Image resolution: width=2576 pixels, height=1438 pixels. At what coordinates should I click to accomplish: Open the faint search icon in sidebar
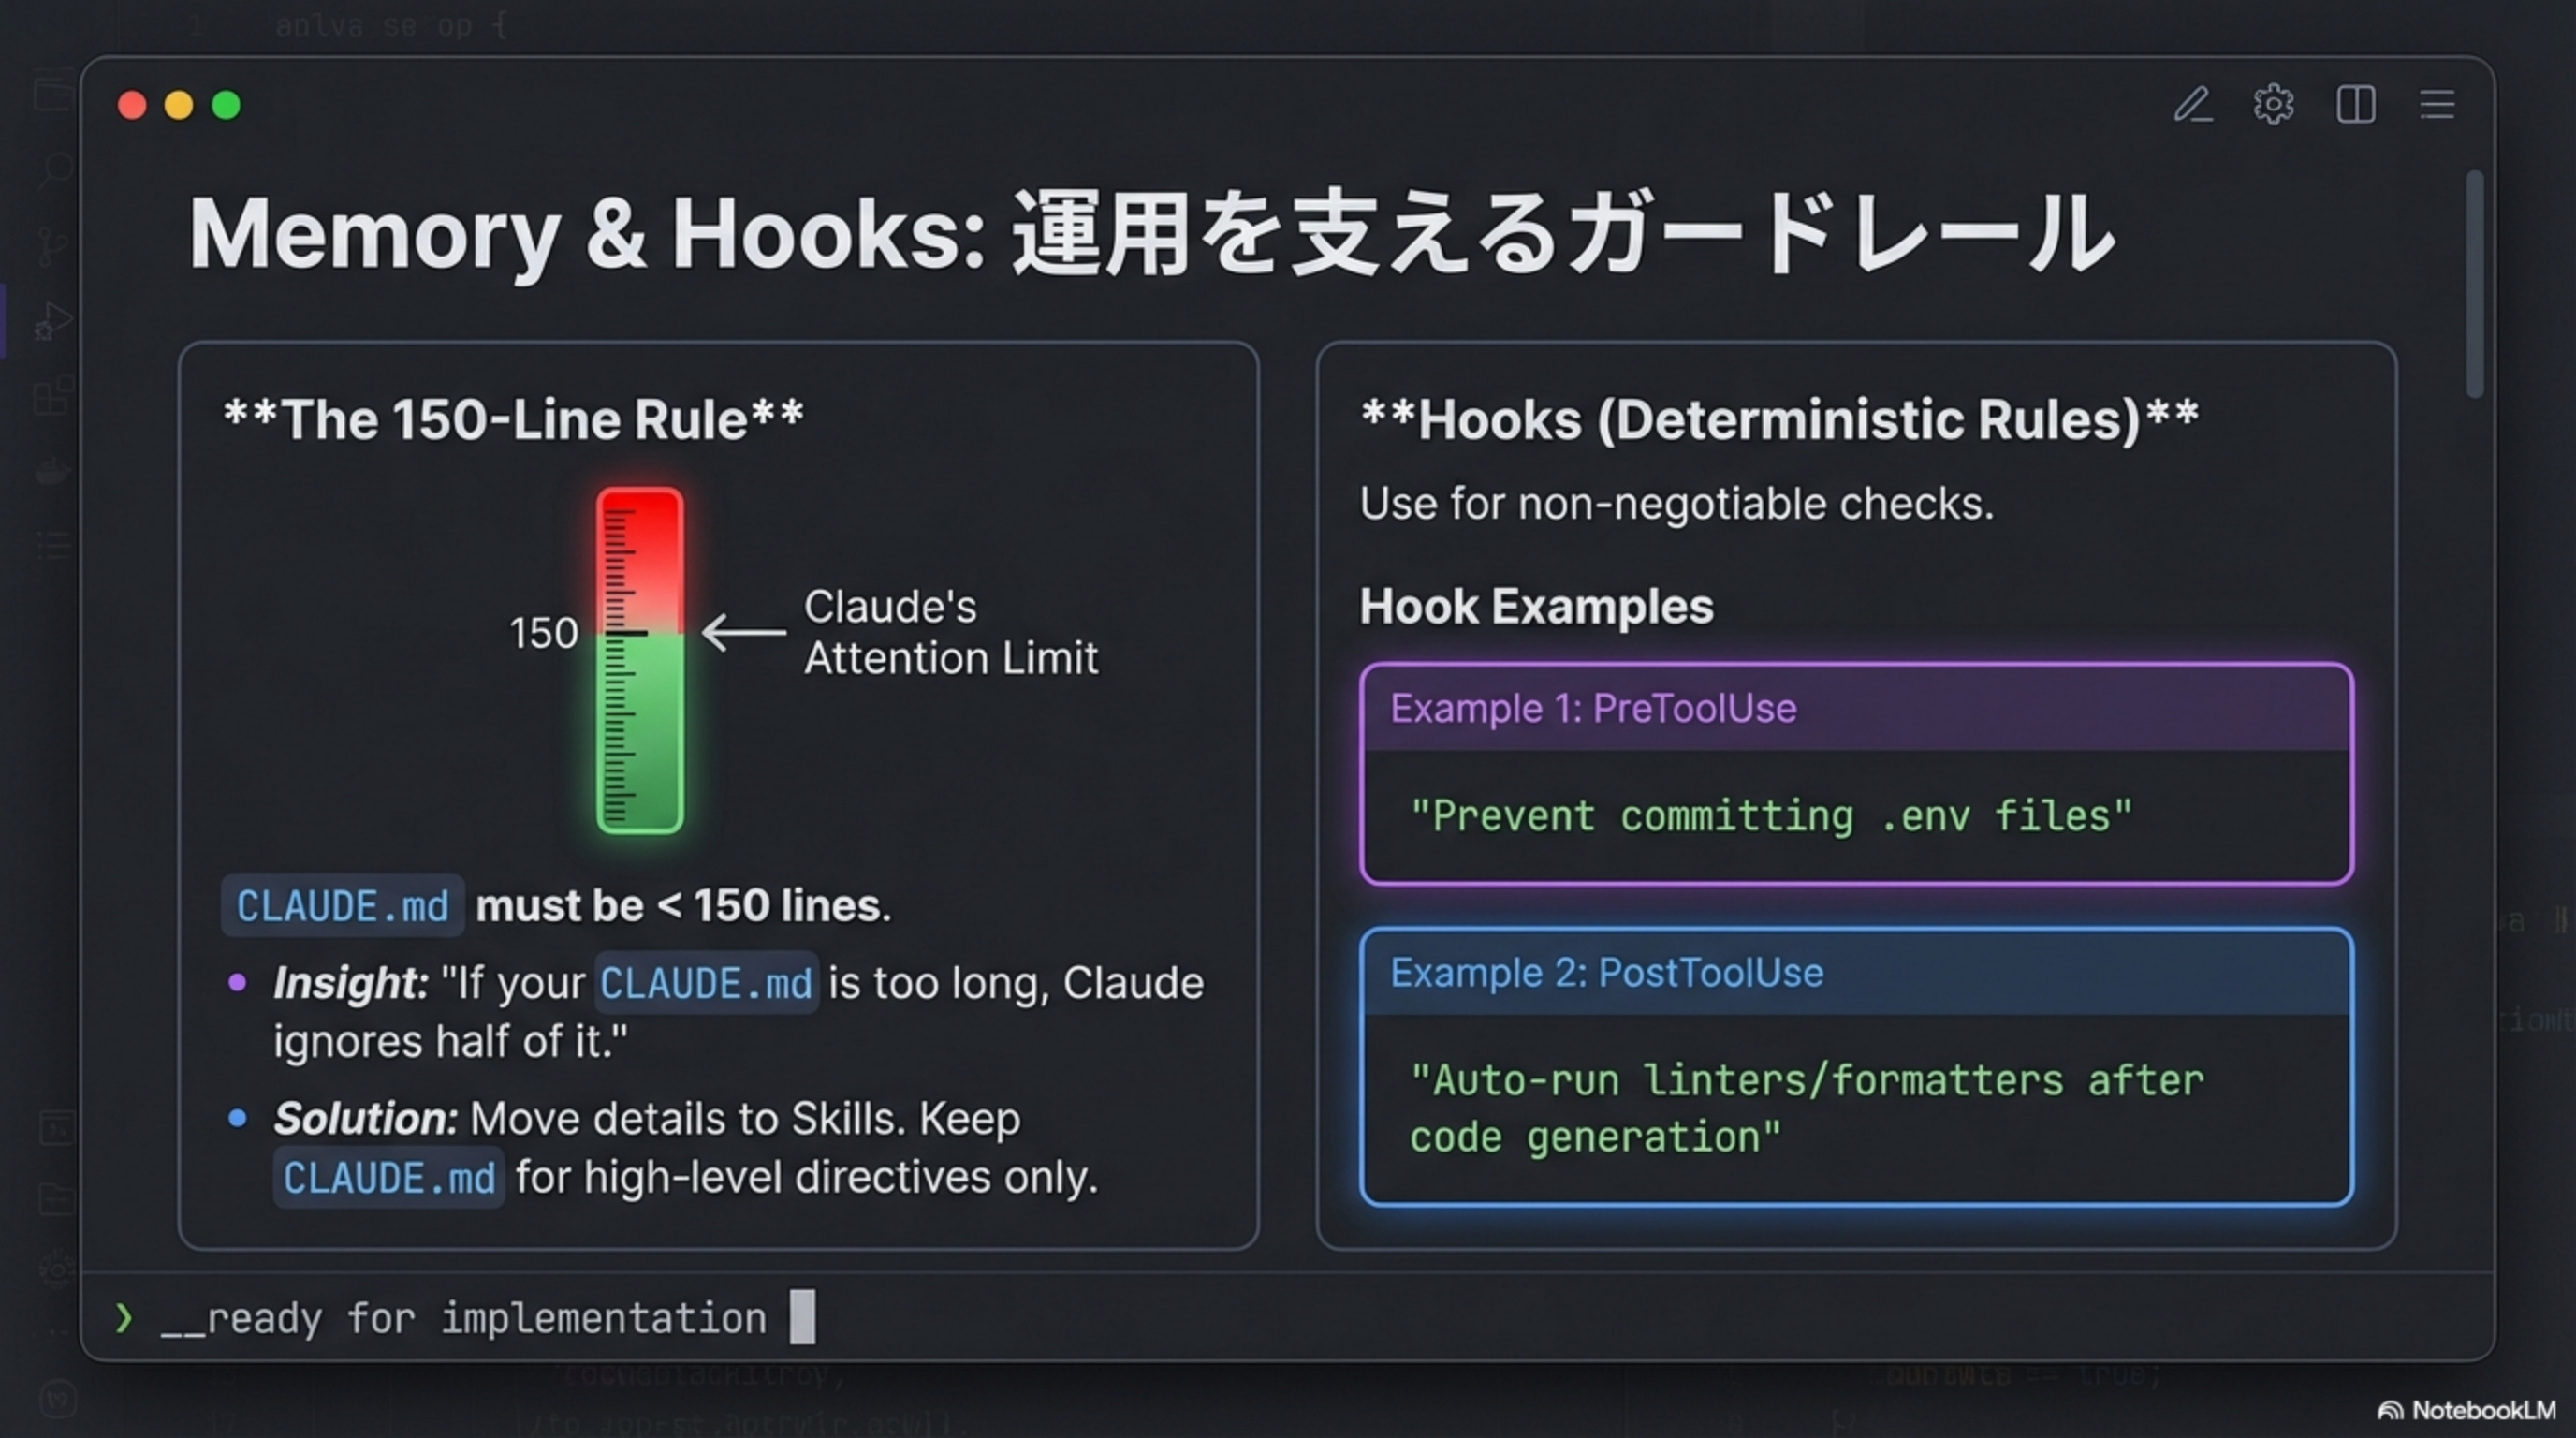pyautogui.click(x=55, y=170)
